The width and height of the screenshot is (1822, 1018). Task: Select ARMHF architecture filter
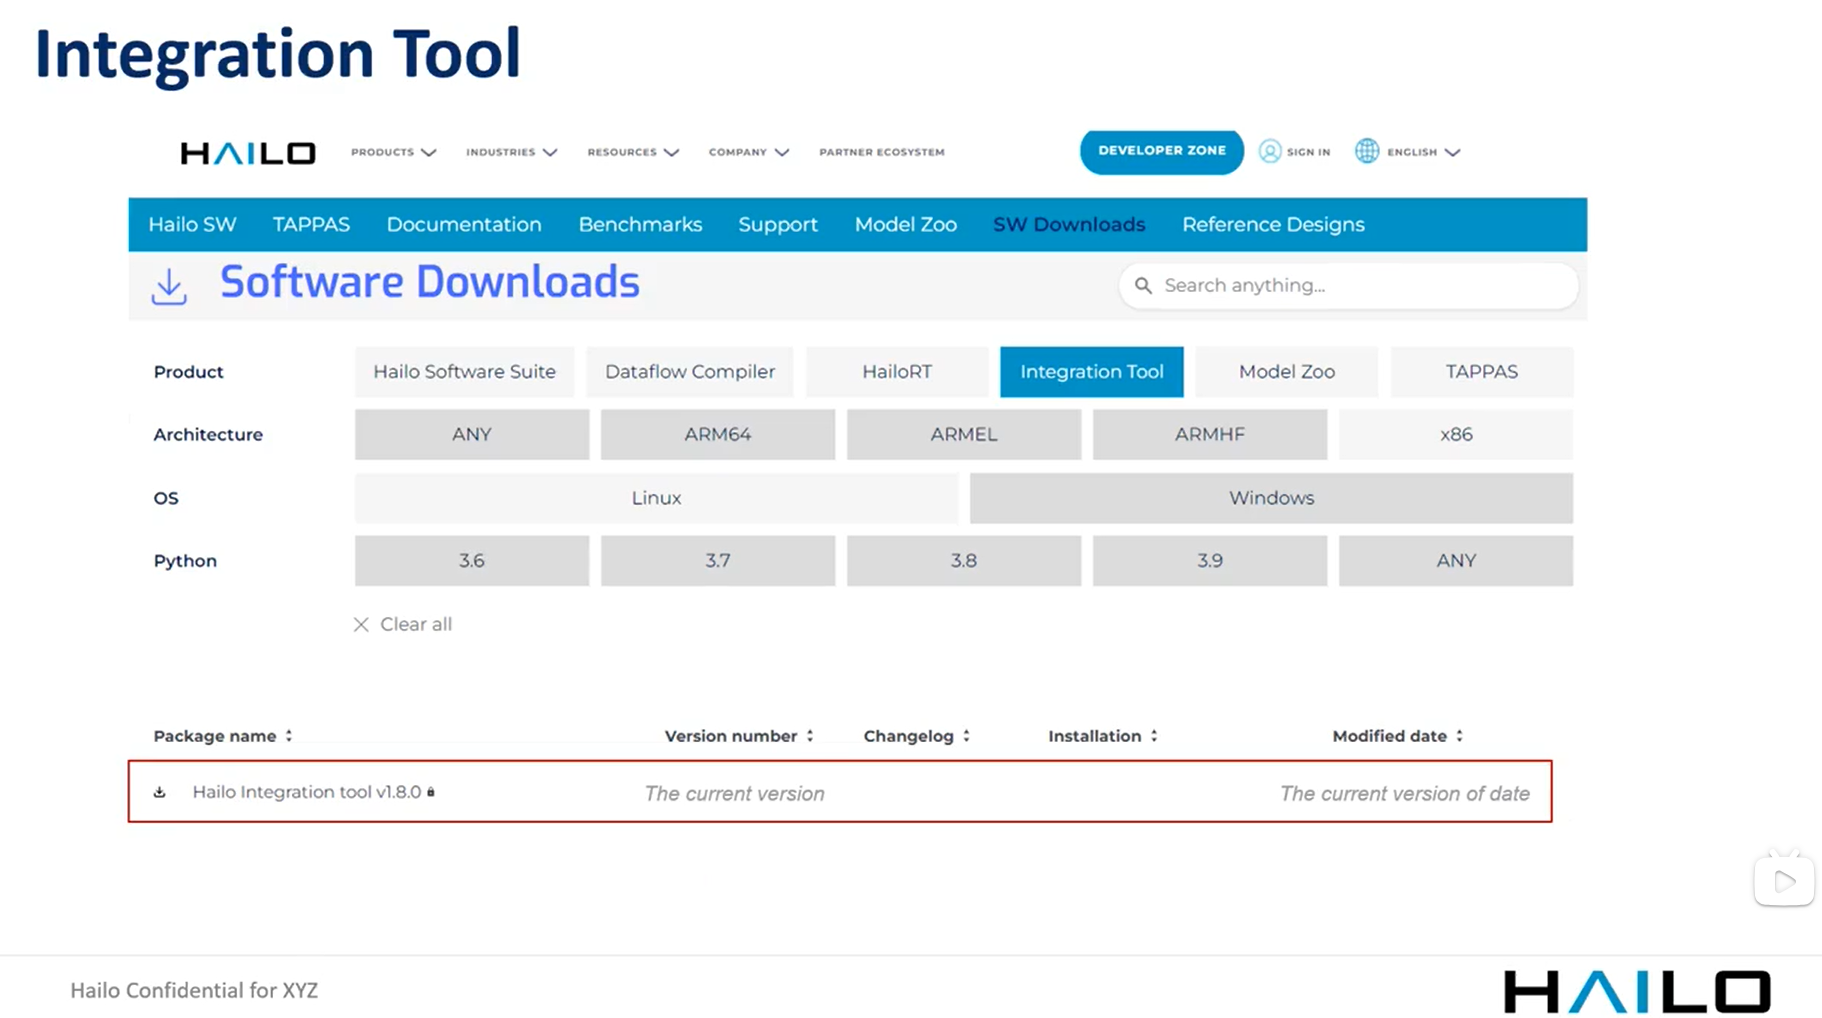1210,435
